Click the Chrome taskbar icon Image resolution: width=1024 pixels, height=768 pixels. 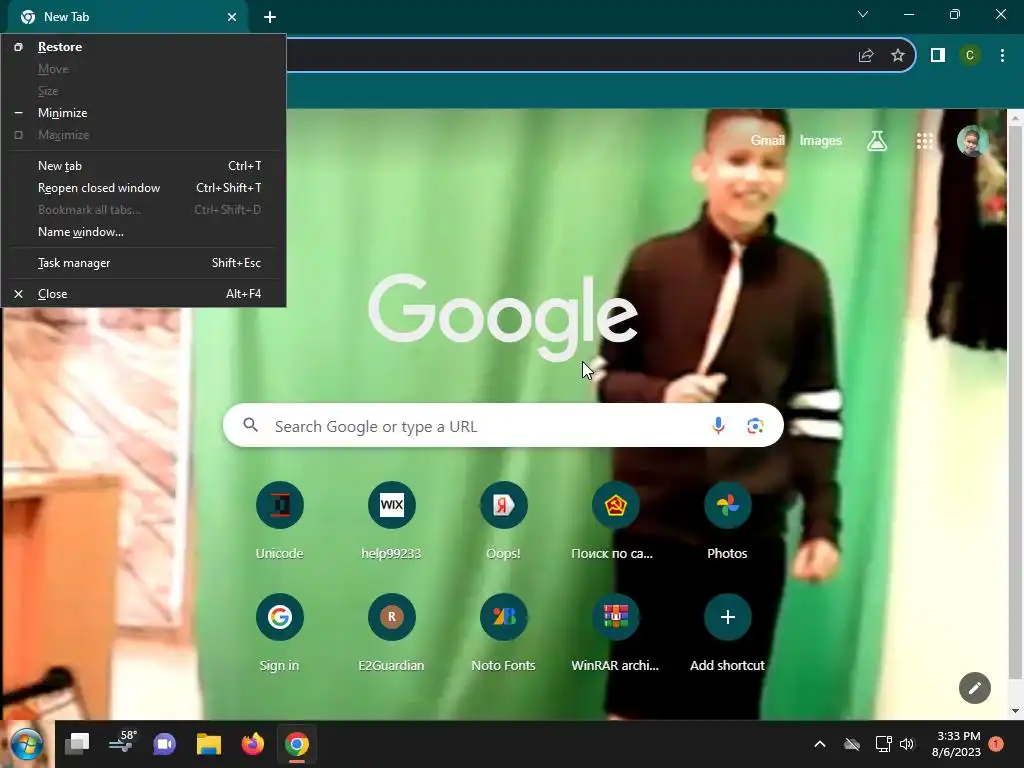pos(296,744)
